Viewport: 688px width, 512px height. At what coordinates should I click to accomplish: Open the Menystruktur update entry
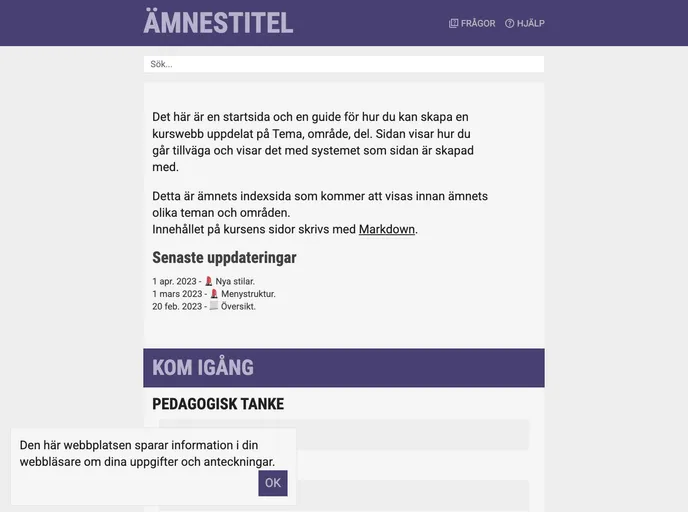pyautogui.click(x=248, y=294)
